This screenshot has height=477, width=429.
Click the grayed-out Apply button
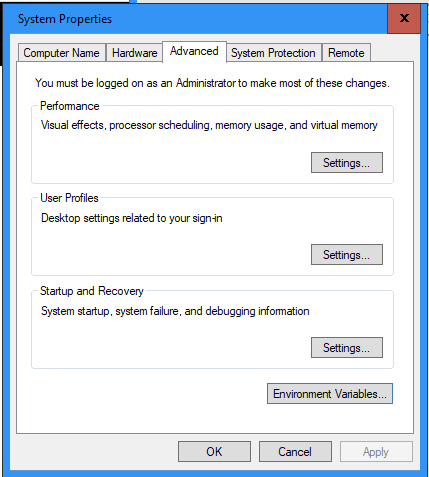376,452
